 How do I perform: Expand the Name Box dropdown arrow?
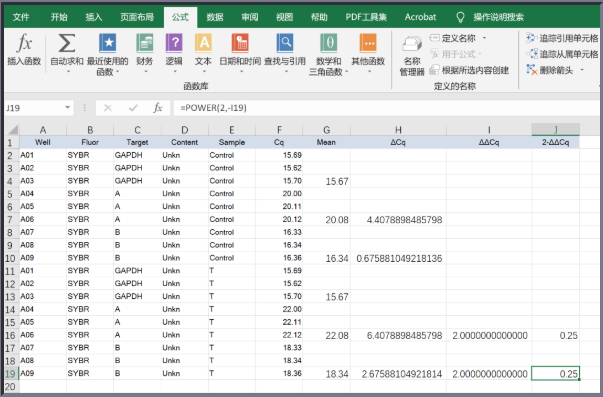[x=68, y=107]
